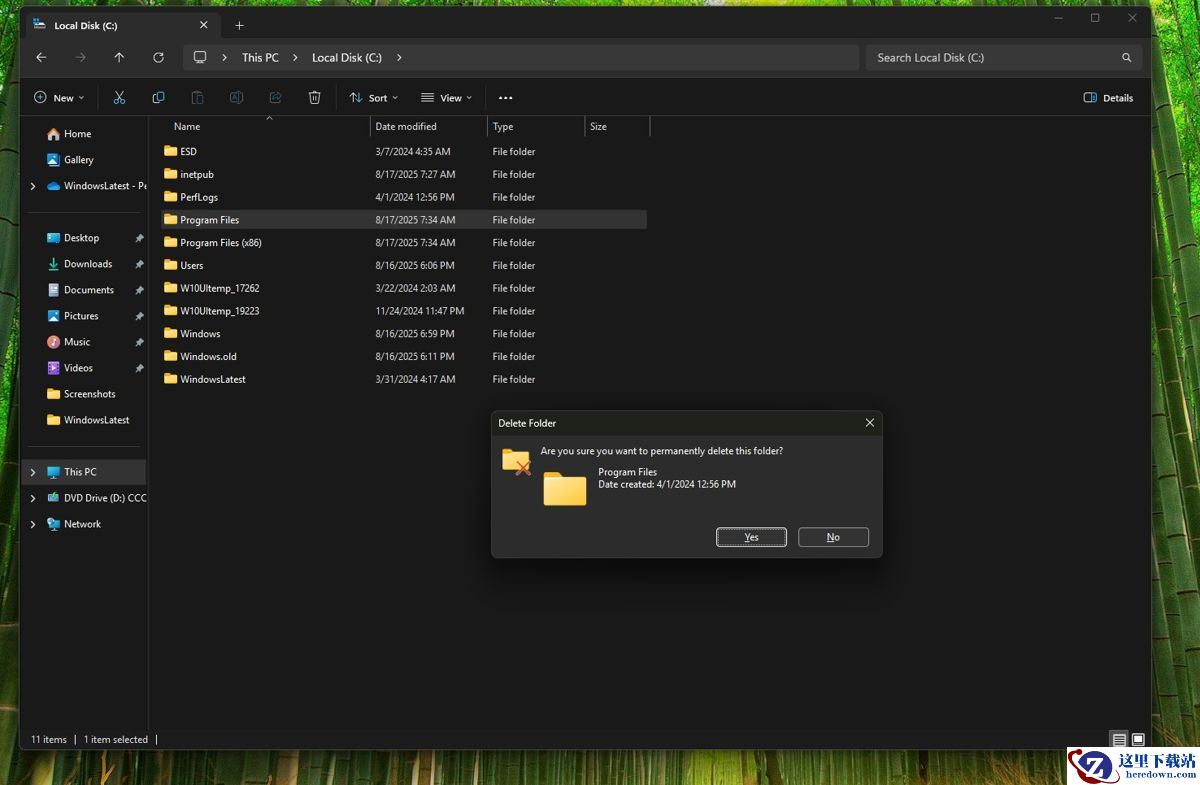The width and height of the screenshot is (1200, 785).
Task: Confirm deletion by clicking Yes
Action: 751,537
